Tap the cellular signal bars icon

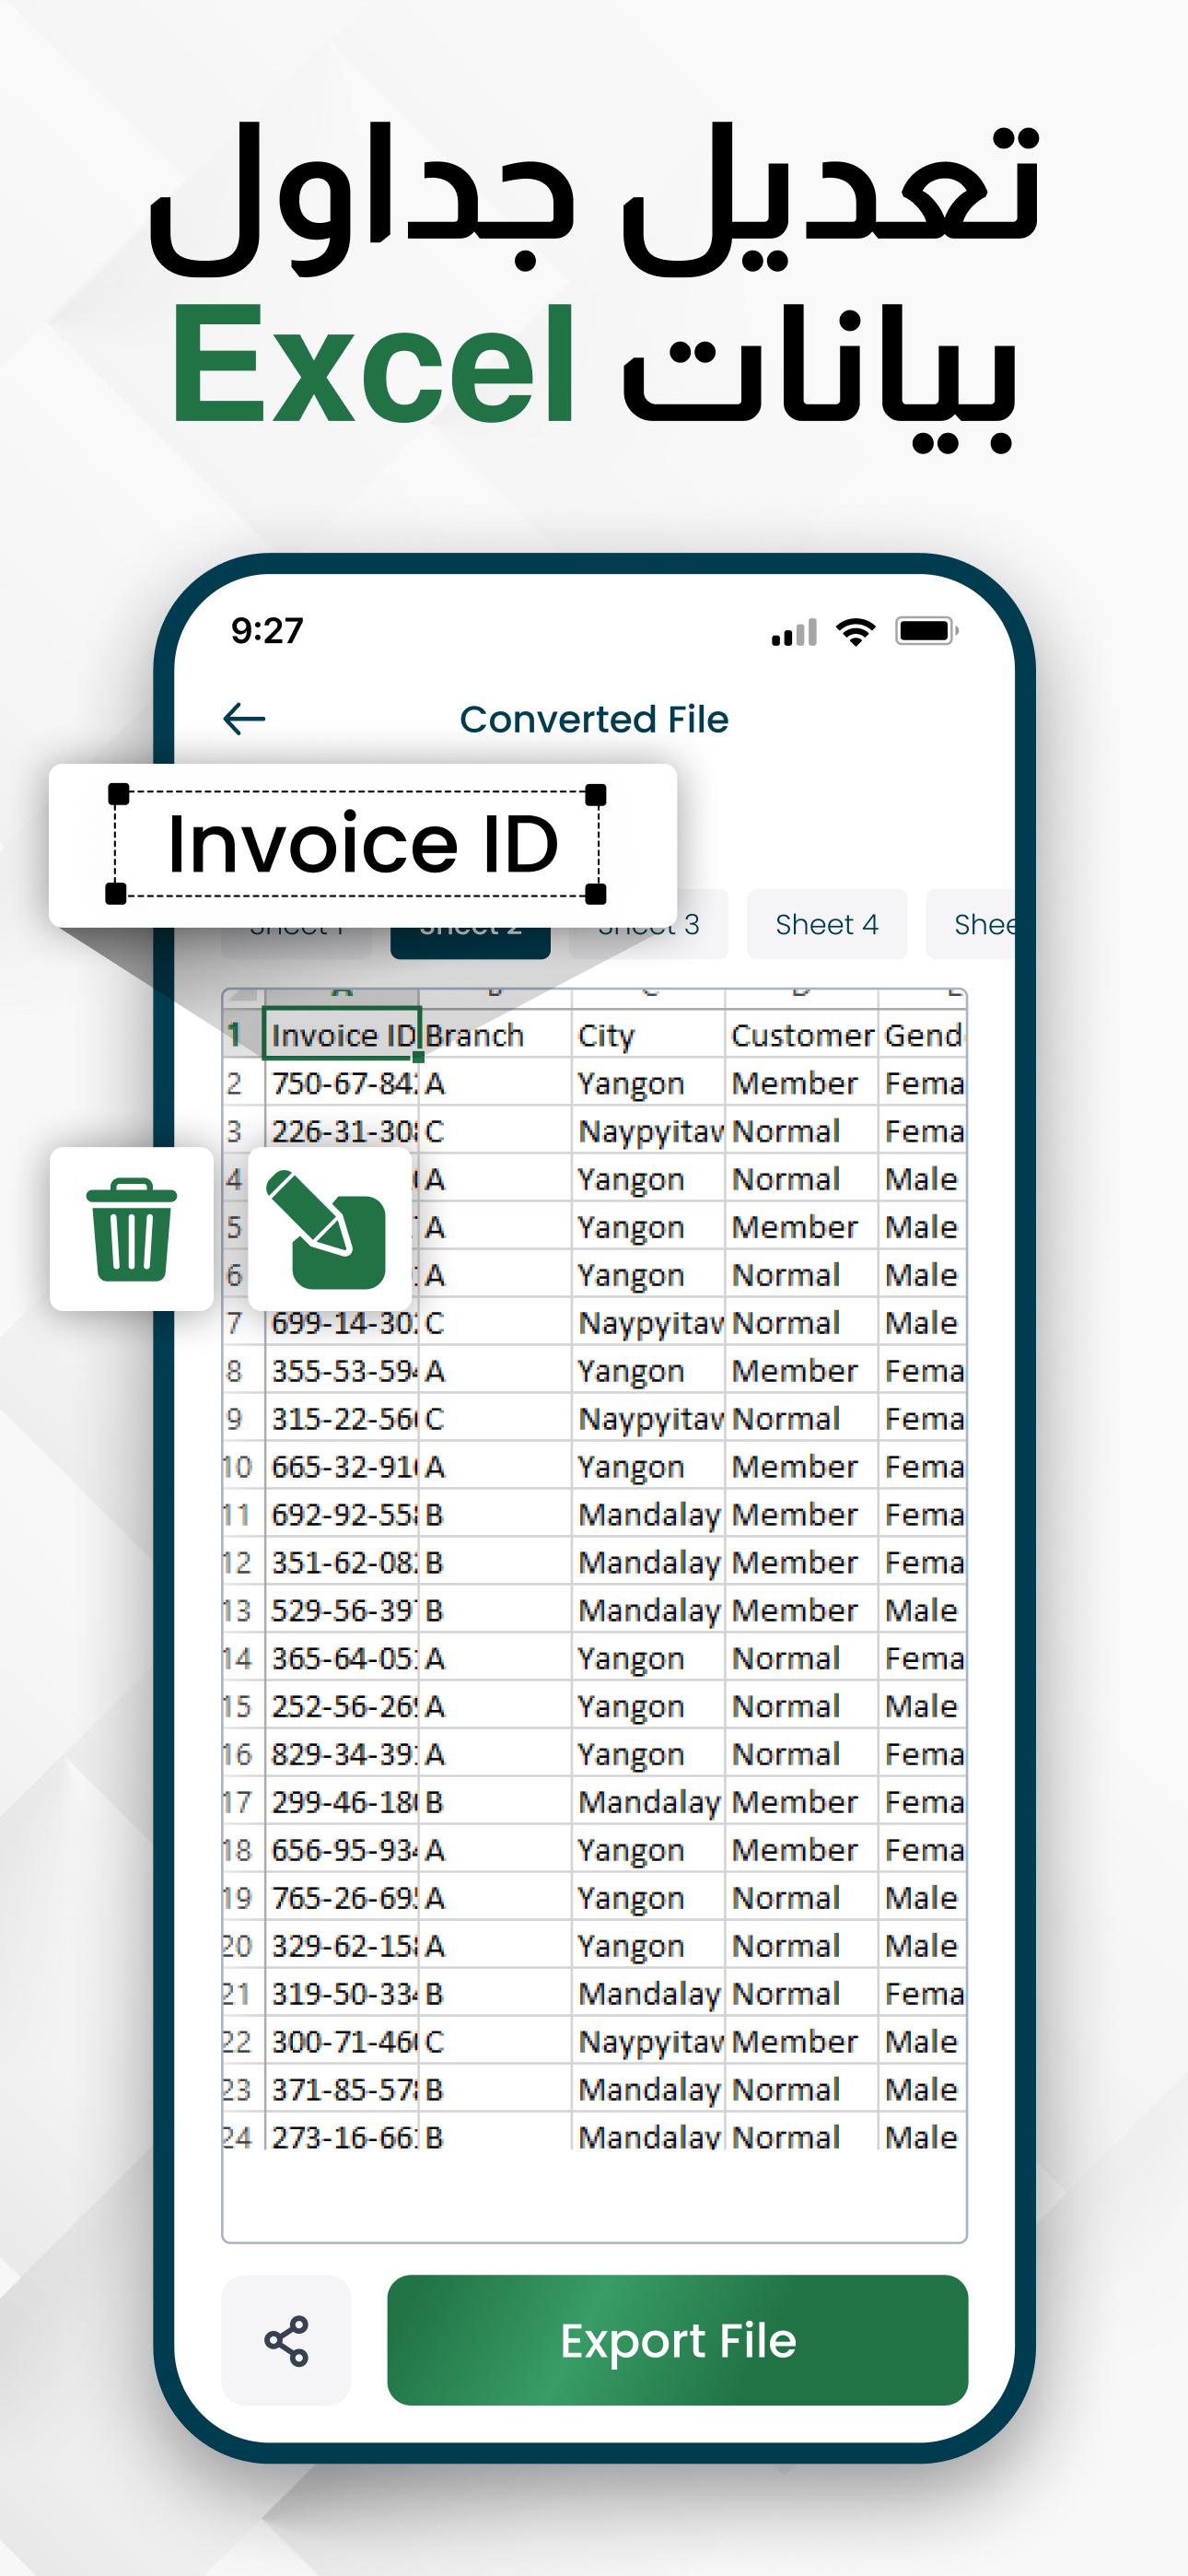794,632
